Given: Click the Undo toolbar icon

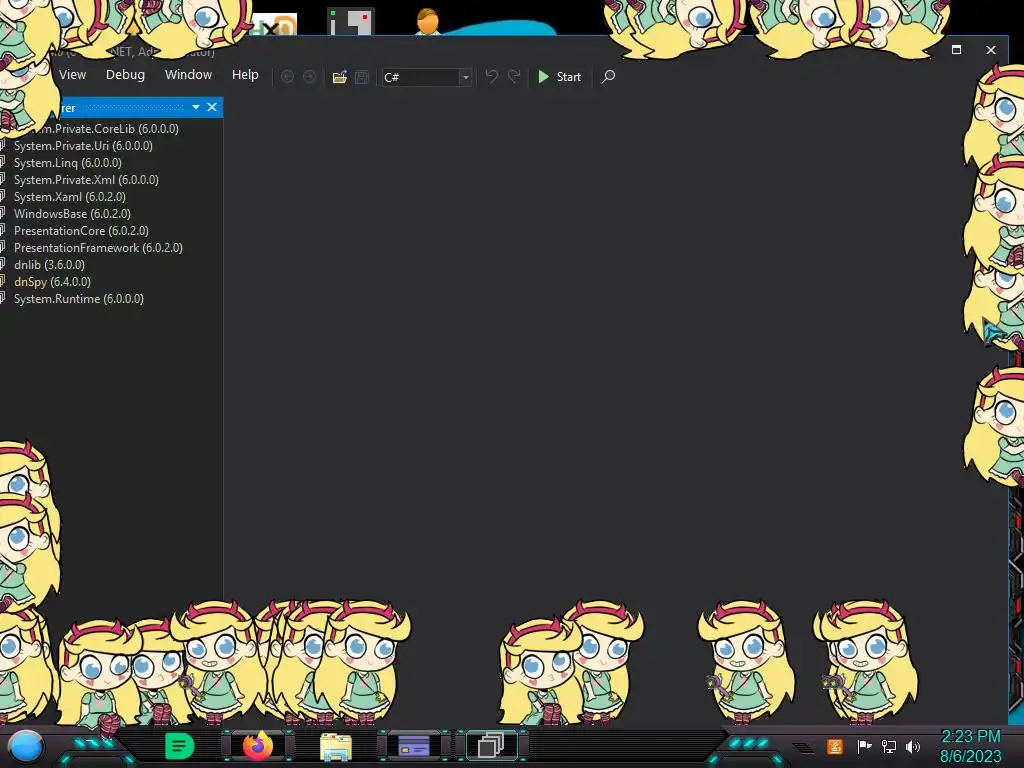Looking at the screenshot, I should click(492, 77).
